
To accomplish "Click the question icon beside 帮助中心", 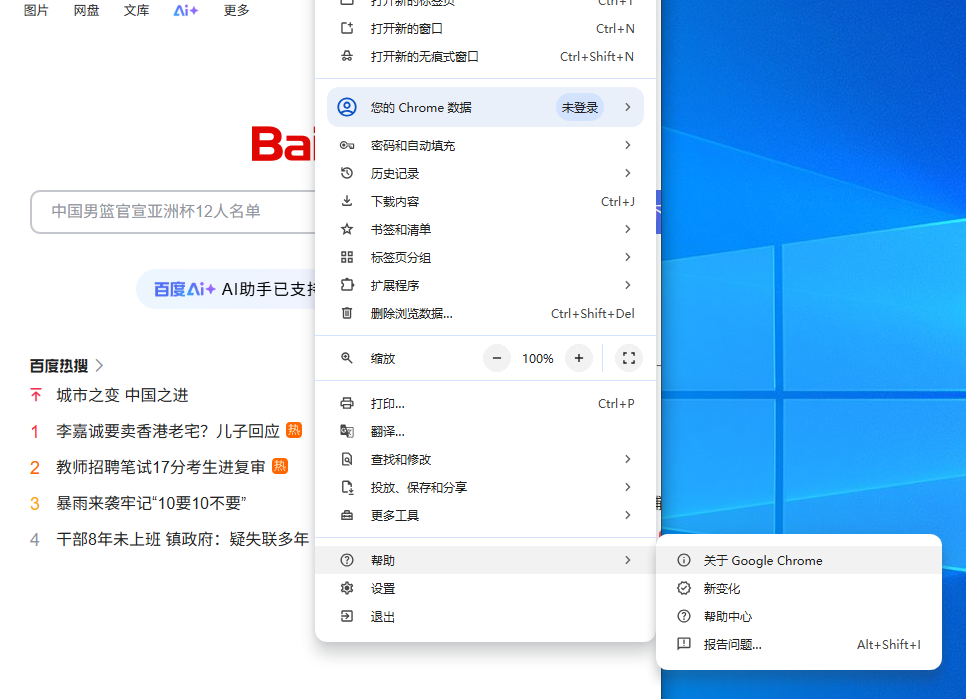I will [x=683, y=616].
